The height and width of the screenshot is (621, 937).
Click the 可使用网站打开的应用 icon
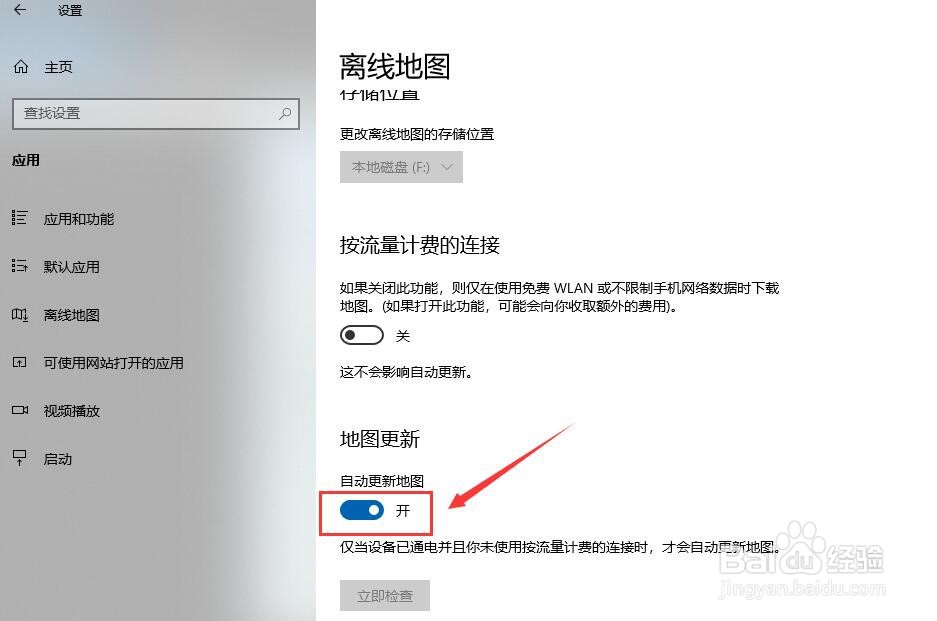[20, 362]
